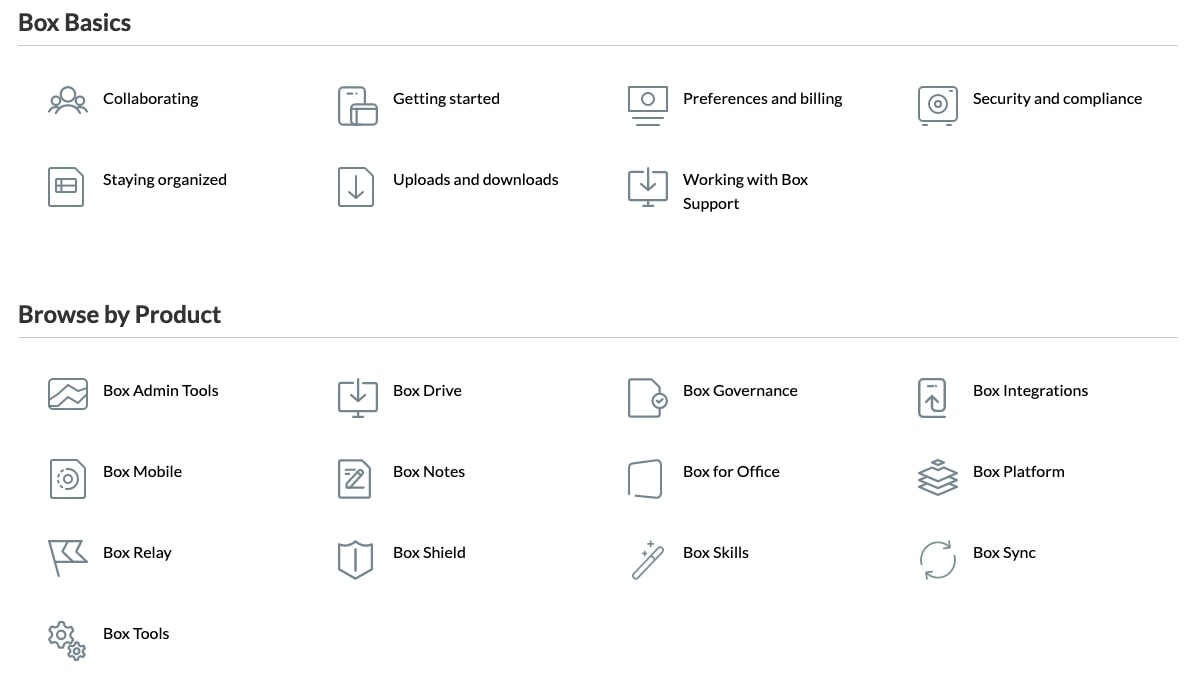This screenshot has height=675, width=1199.
Task: Click the Box Skills magic wand icon
Action: coord(647,559)
